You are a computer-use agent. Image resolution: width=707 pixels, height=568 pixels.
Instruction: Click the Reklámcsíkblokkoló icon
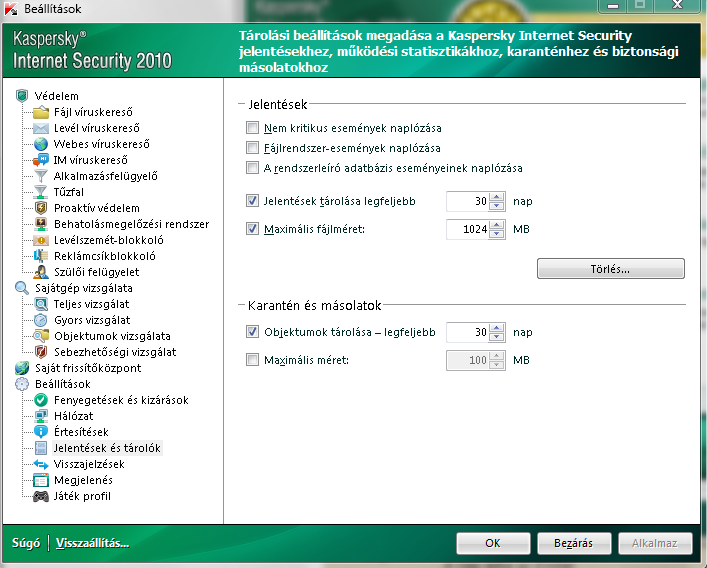click(41, 256)
